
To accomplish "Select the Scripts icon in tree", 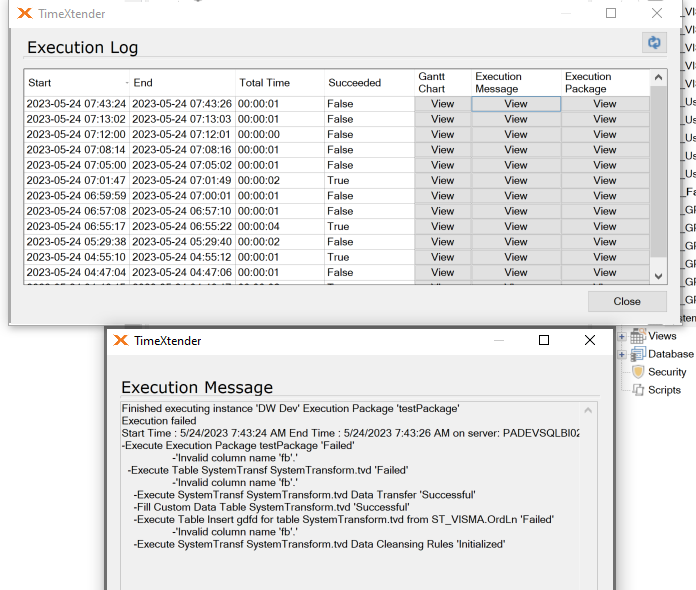I will coord(638,390).
